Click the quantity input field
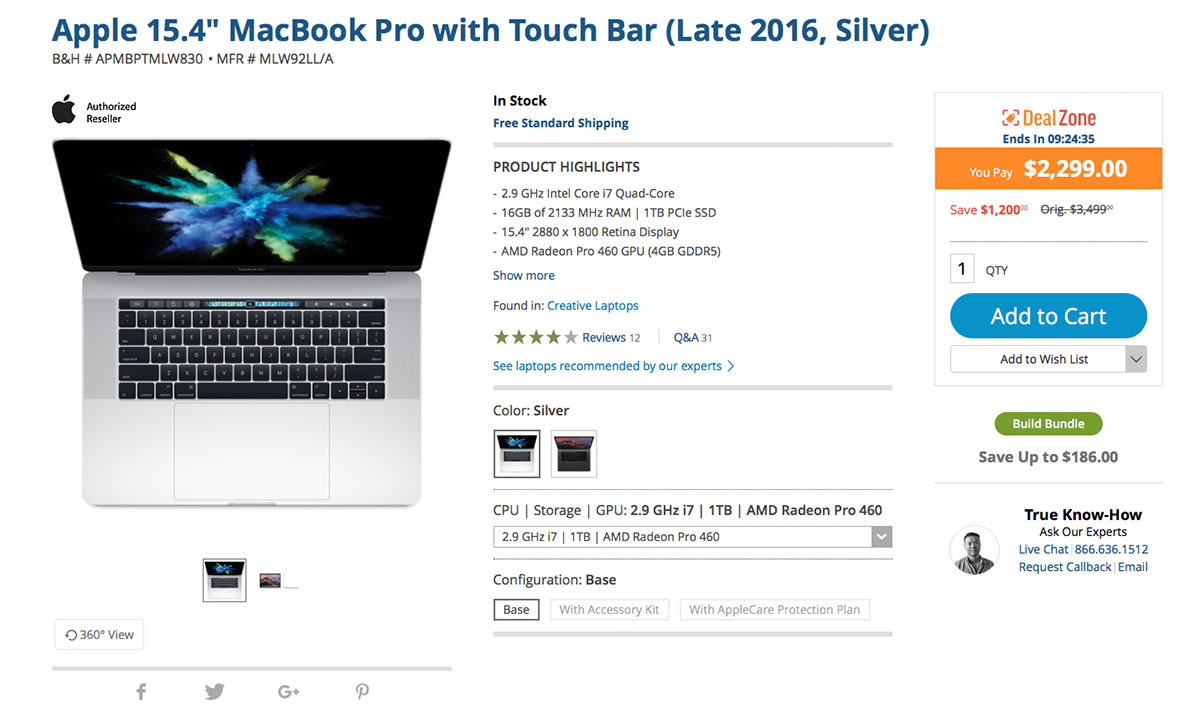 tap(962, 269)
